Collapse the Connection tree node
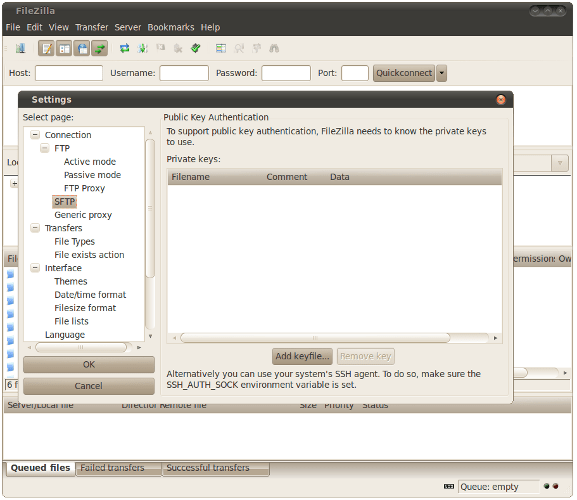Image resolution: width=577 pixels, height=500 pixels. pyautogui.click(x=35, y=135)
